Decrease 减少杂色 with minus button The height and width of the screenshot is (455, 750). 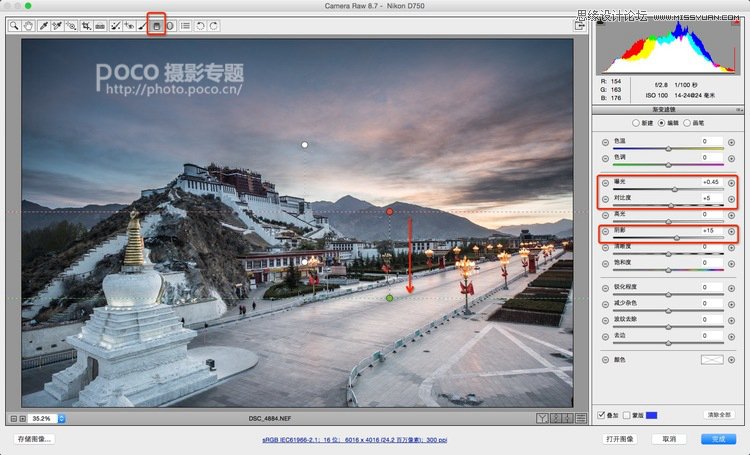pyautogui.click(x=606, y=304)
